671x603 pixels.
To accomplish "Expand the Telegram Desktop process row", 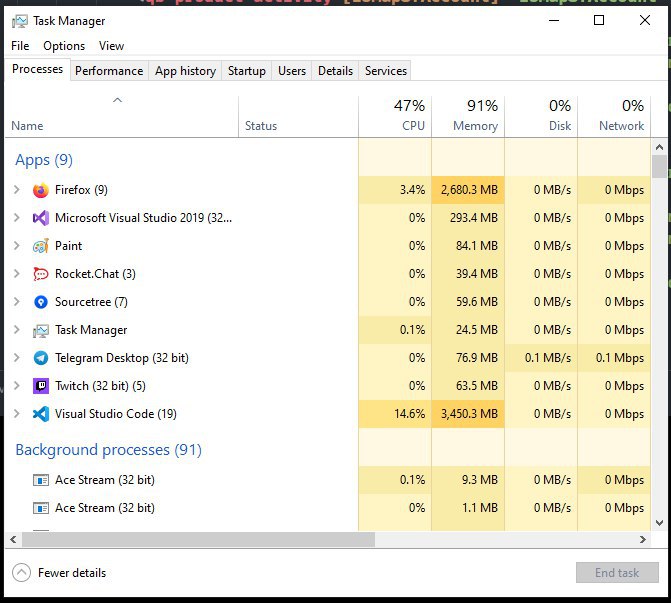I will coord(17,358).
